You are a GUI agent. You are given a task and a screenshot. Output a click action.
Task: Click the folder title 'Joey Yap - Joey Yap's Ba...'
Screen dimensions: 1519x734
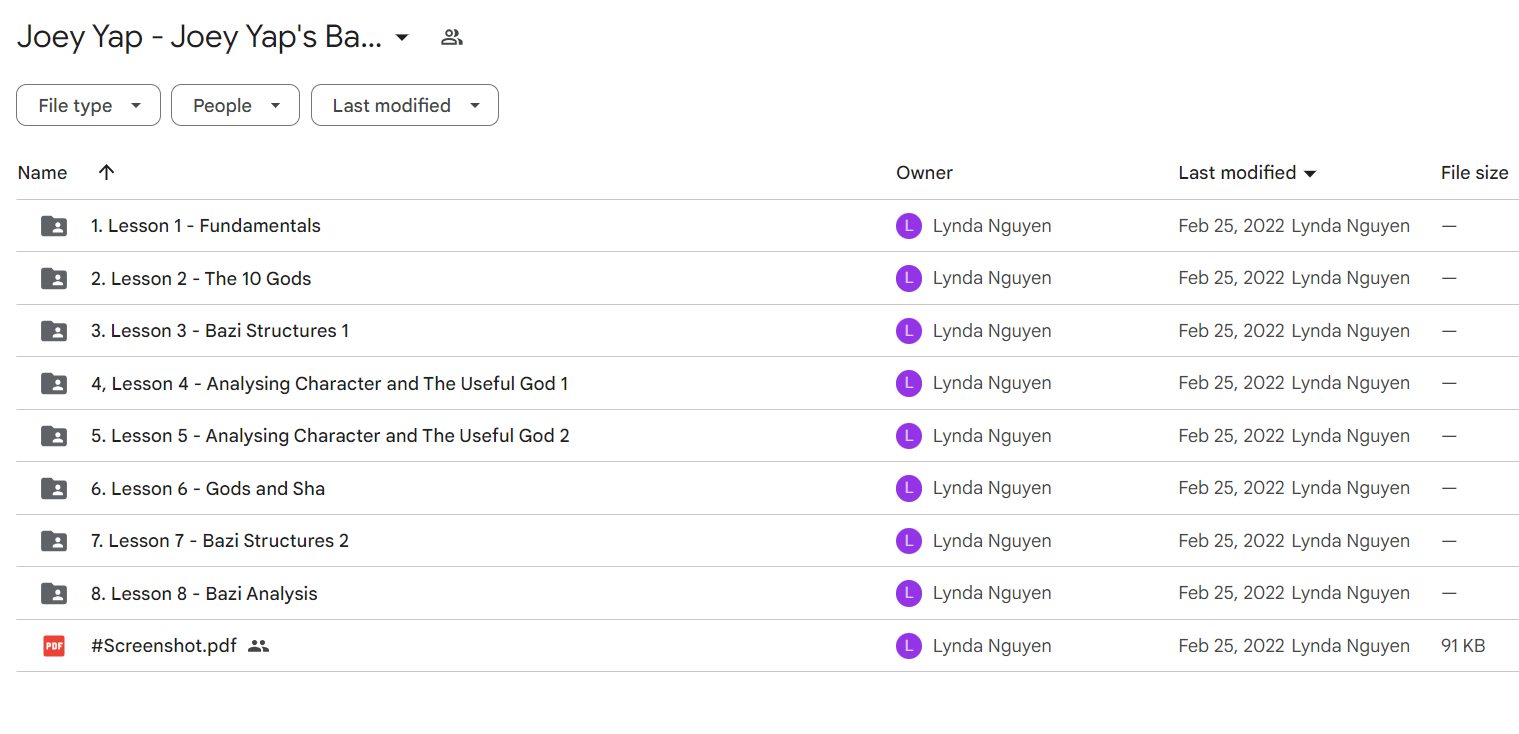(199, 38)
